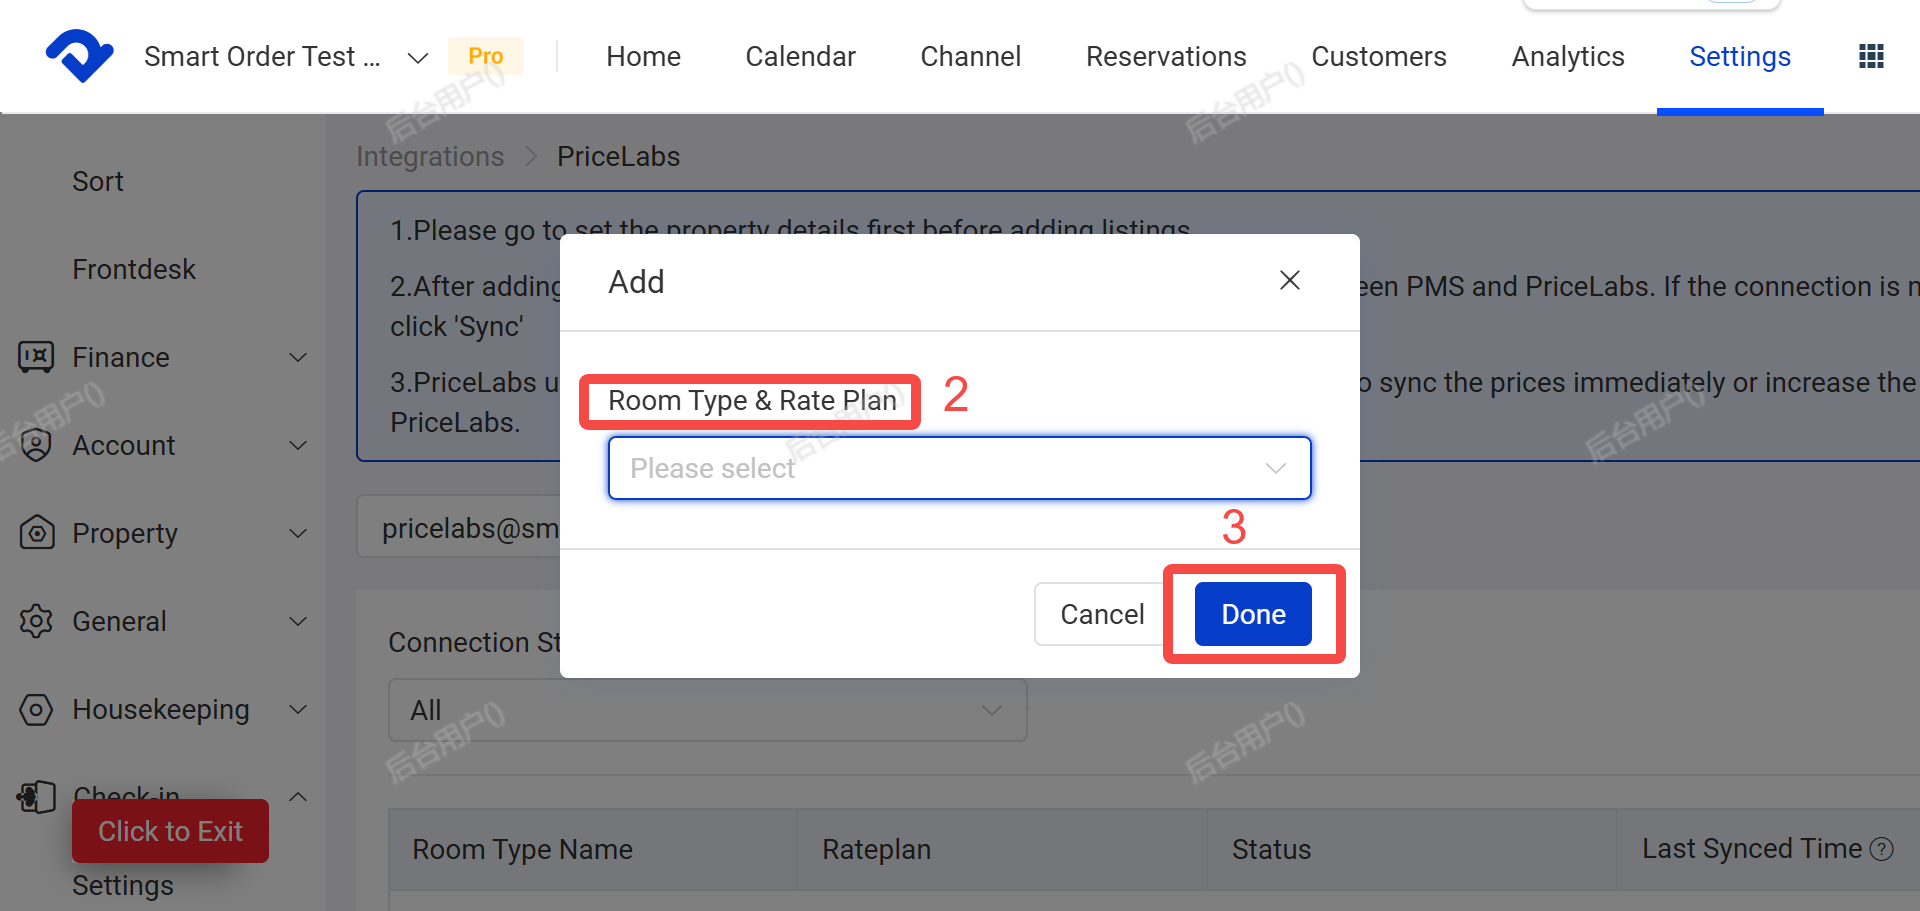Click the Pro badge
The width and height of the screenshot is (1920, 911).
[486, 56]
